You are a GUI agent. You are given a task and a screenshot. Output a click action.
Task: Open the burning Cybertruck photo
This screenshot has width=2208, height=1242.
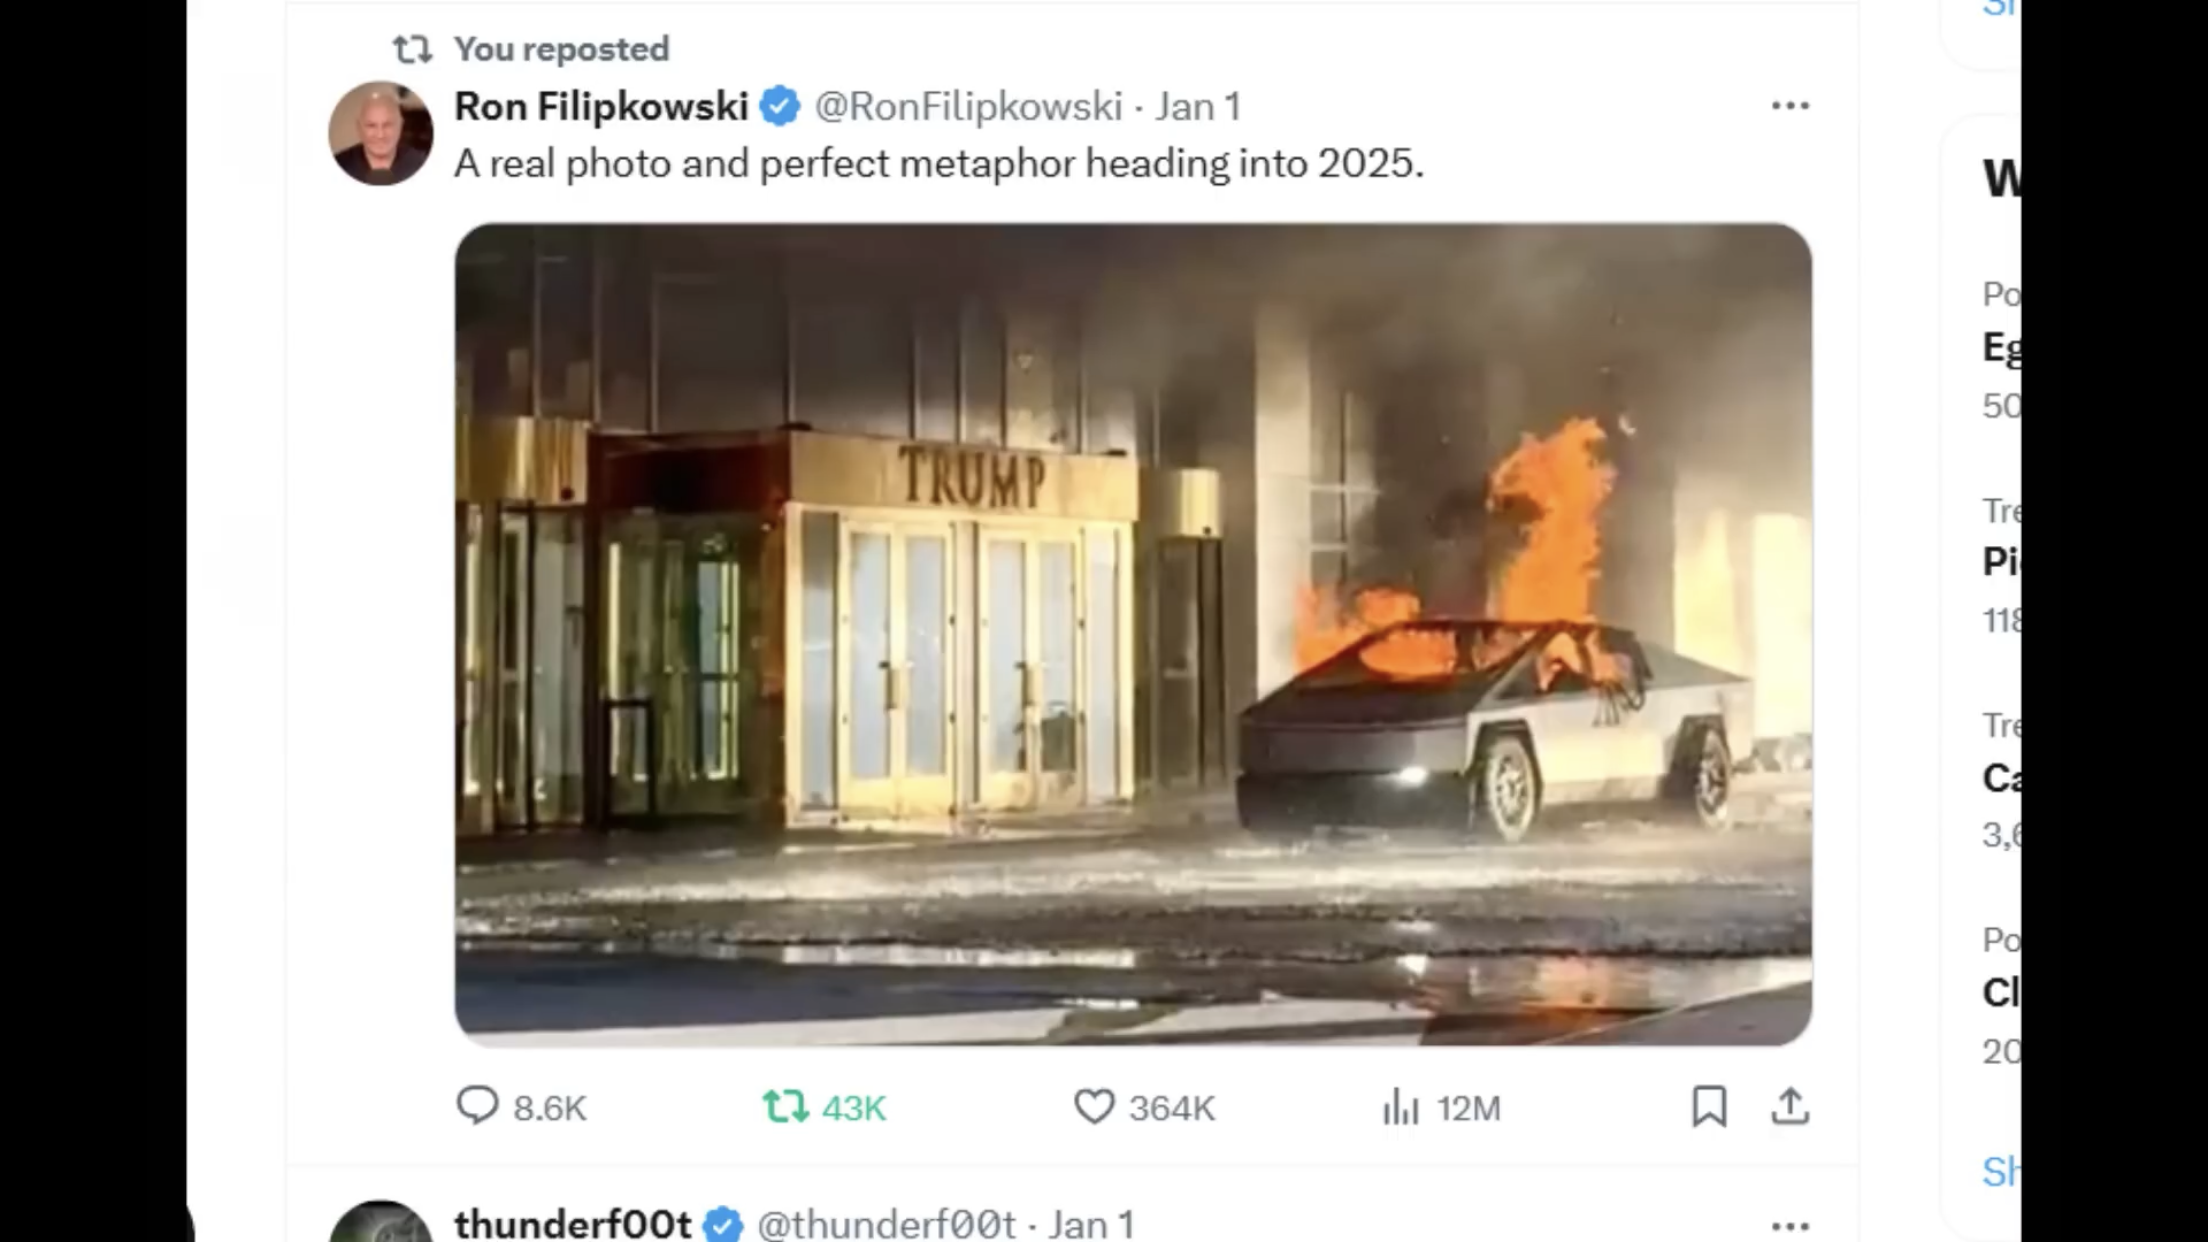tap(1133, 634)
